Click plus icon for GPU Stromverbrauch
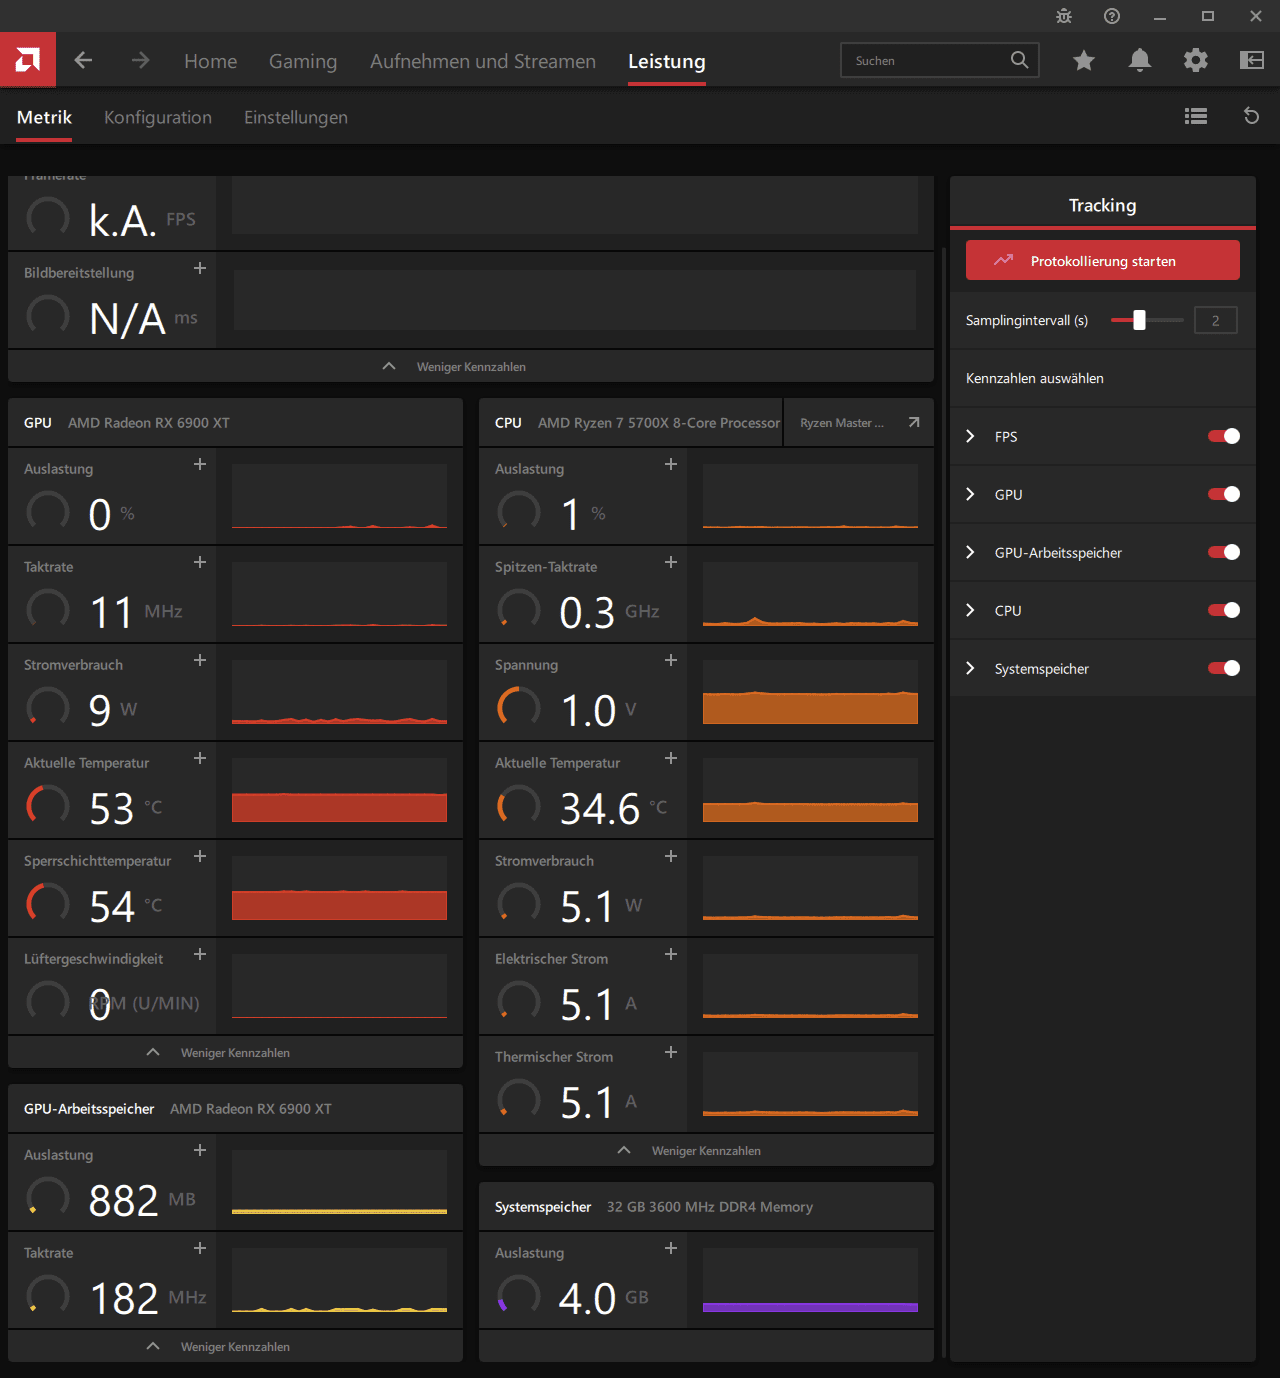 [200, 660]
